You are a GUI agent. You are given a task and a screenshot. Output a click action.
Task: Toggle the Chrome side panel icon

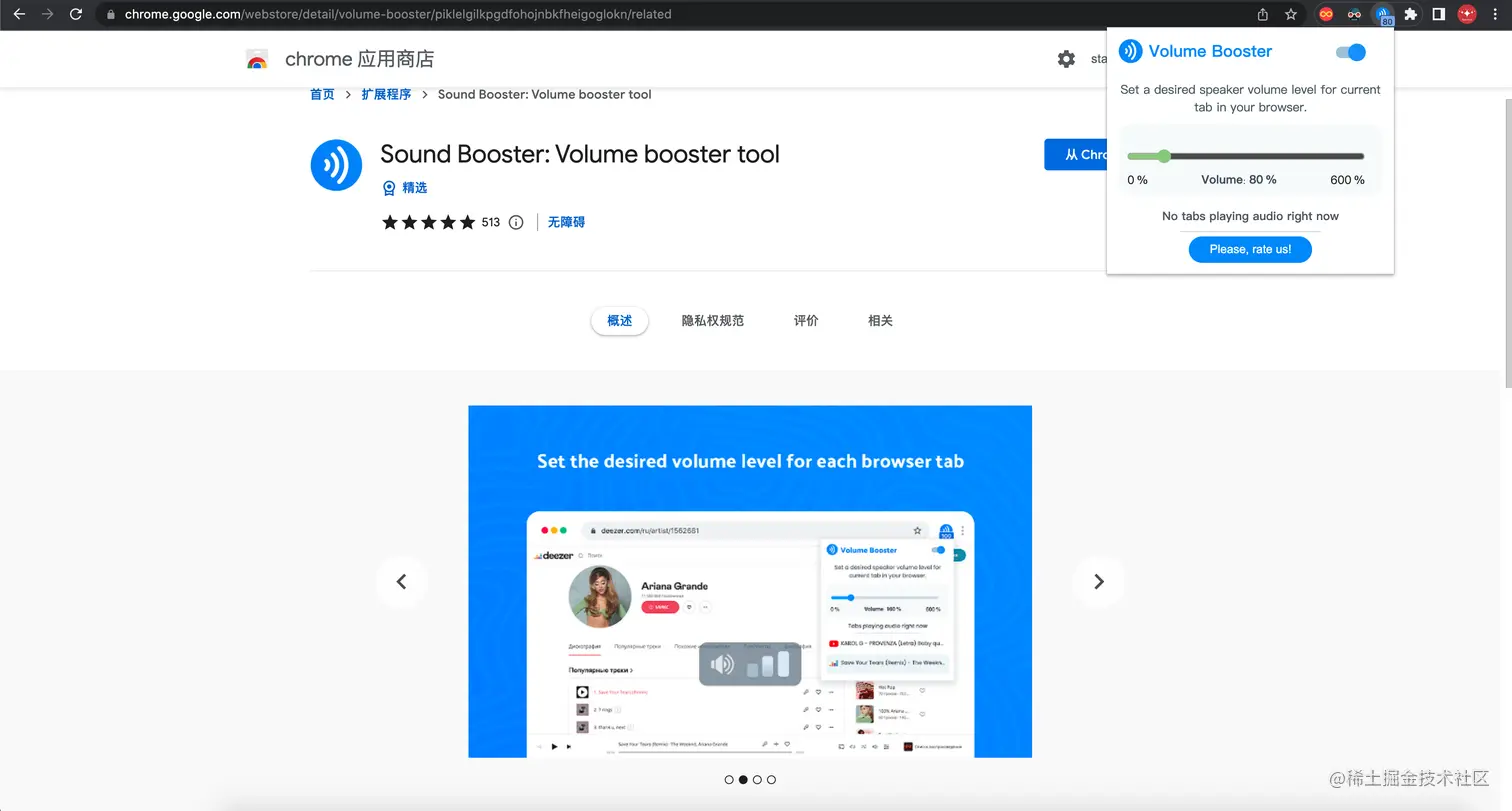(1439, 15)
